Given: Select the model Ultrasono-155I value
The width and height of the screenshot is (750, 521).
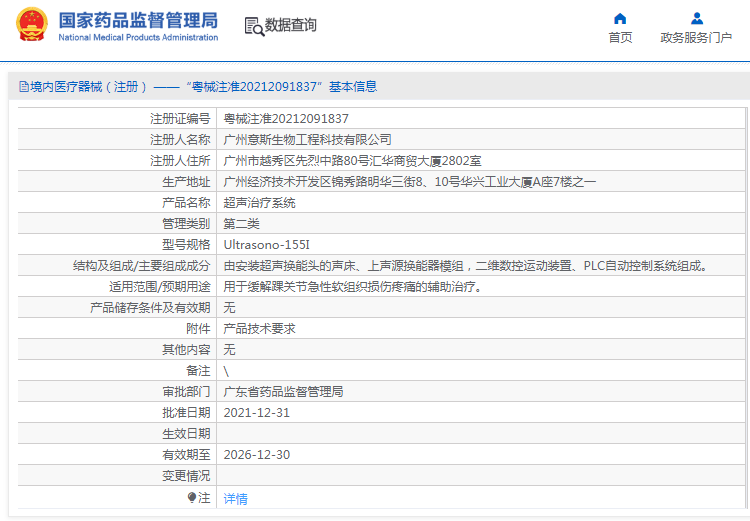Looking at the screenshot, I should (266, 244).
